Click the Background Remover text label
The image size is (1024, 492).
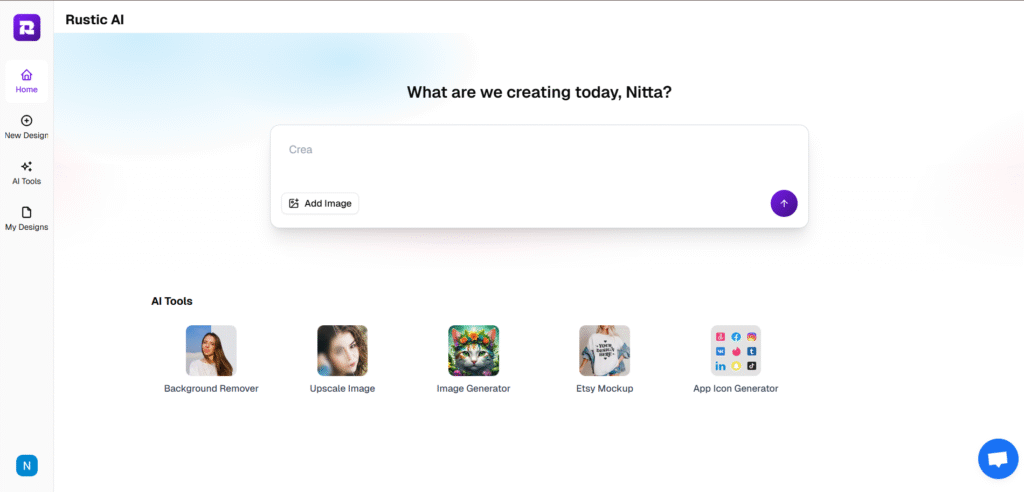(x=211, y=388)
